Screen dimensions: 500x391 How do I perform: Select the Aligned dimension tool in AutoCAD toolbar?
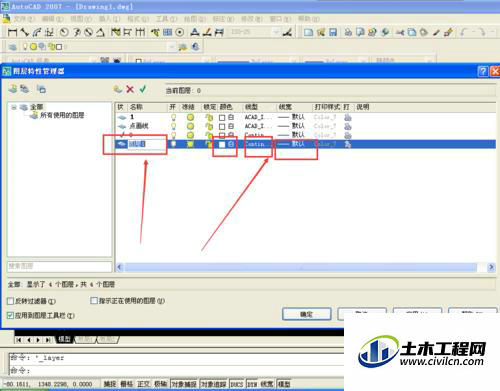(x=24, y=32)
